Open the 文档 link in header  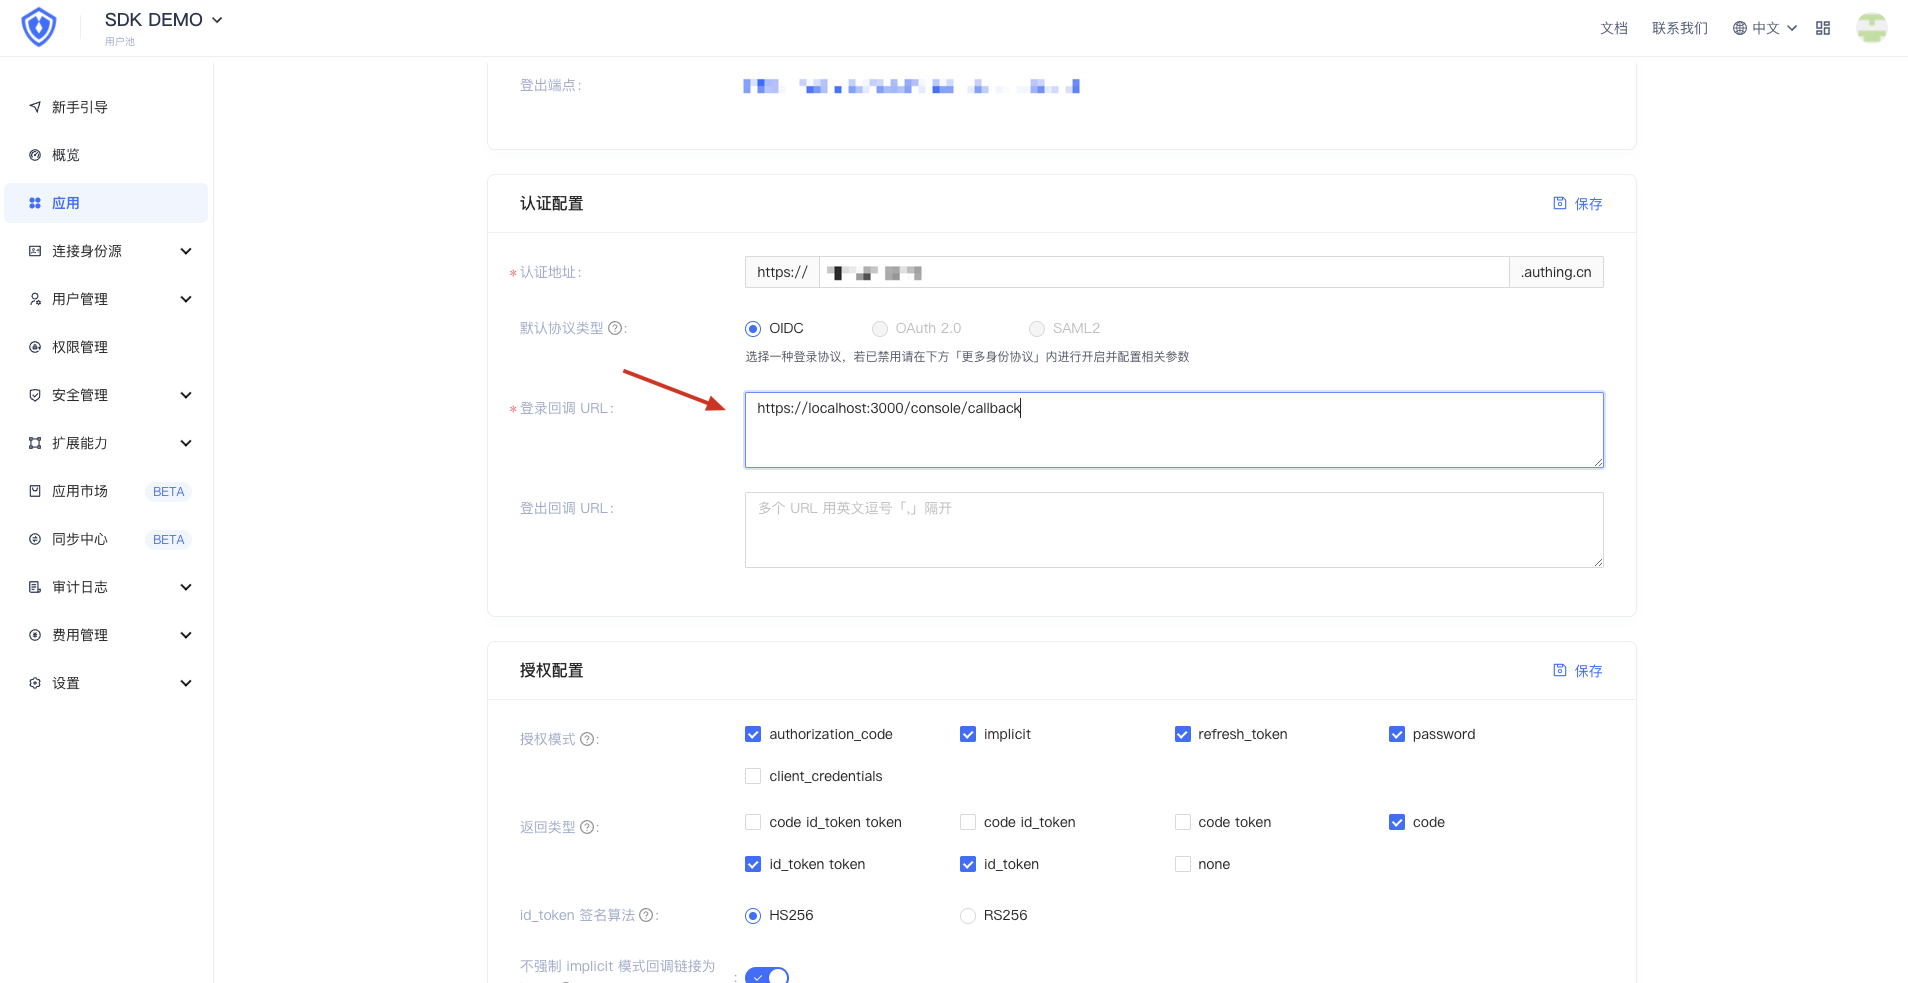click(x=1614, y=28)
